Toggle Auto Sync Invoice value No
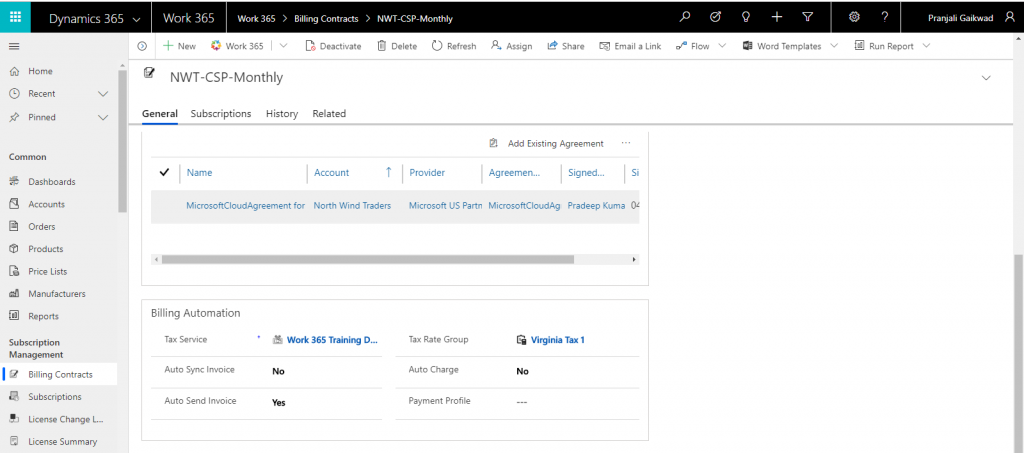 click(278, 371)
